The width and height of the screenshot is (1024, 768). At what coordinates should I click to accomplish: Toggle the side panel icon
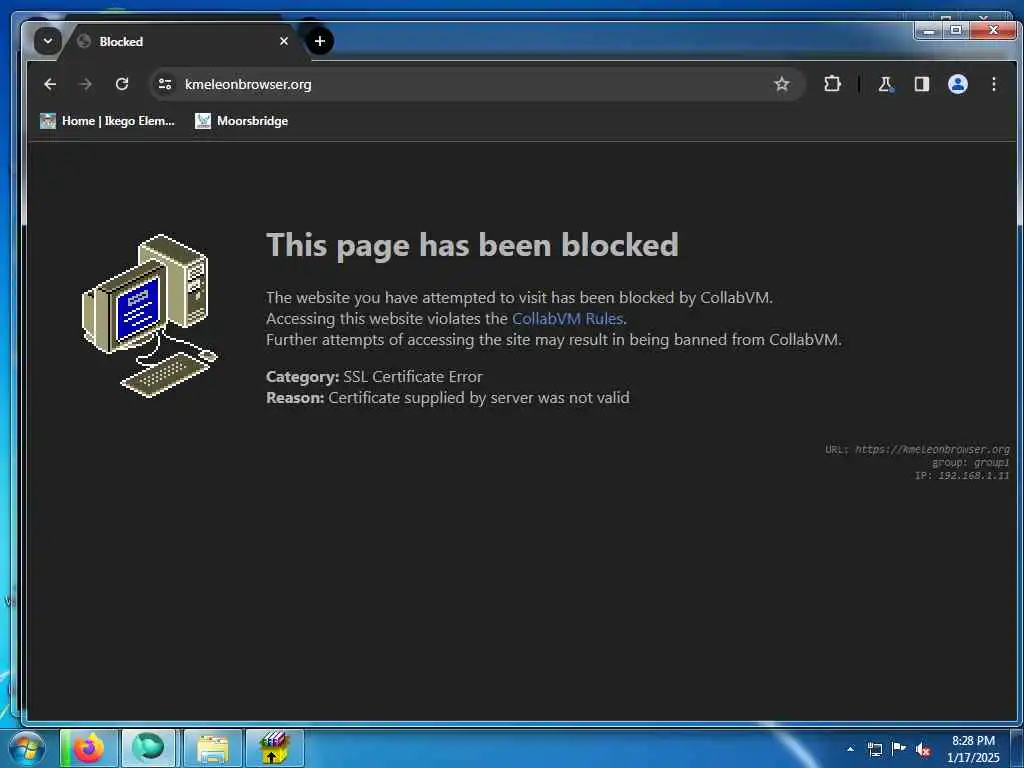point(921,84)
